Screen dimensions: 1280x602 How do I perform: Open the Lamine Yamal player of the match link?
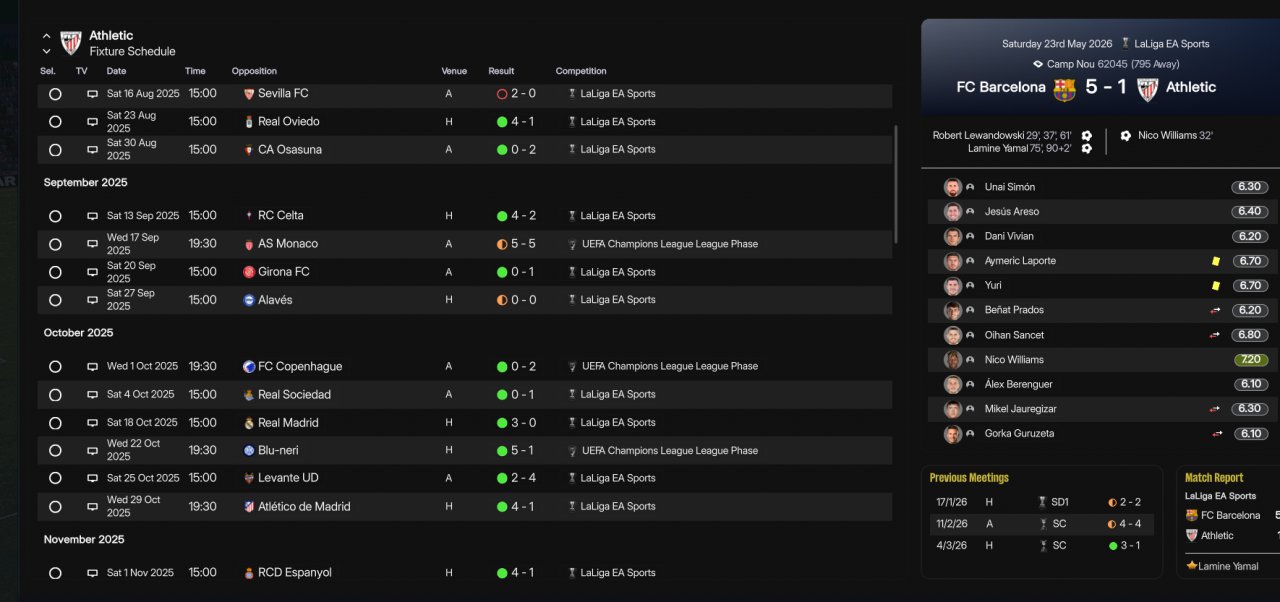(x=1230, y=566)
